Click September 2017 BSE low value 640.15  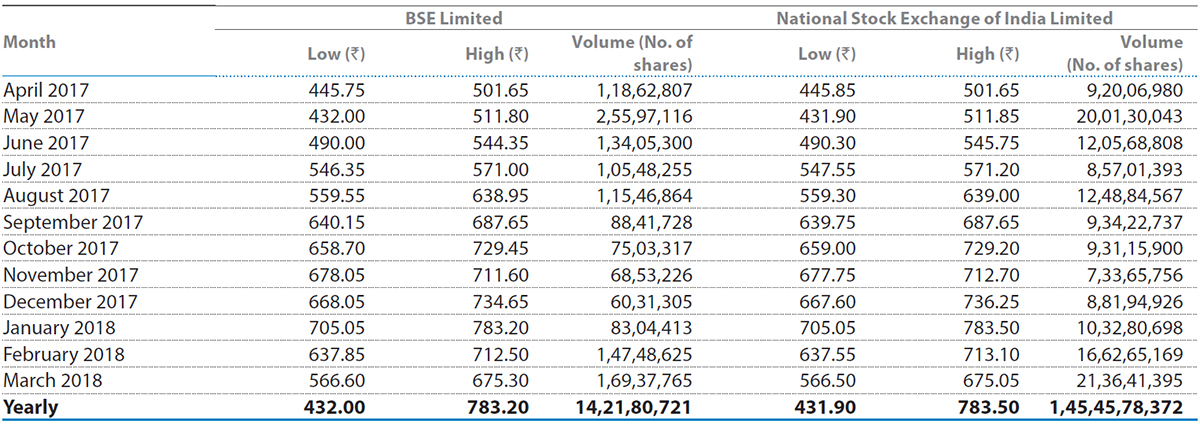pyautogui.click(x=335, y=222)
